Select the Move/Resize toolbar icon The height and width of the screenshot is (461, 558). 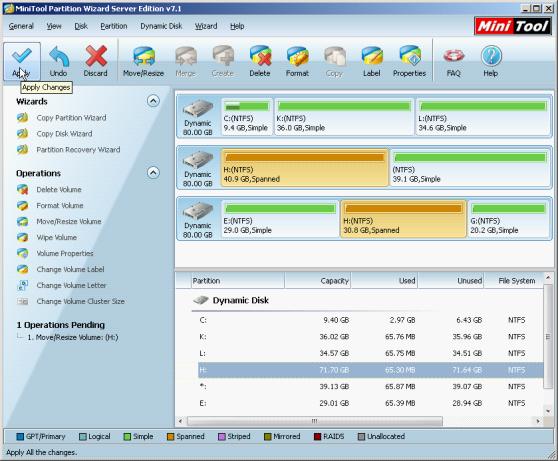[x=143, y=57]
